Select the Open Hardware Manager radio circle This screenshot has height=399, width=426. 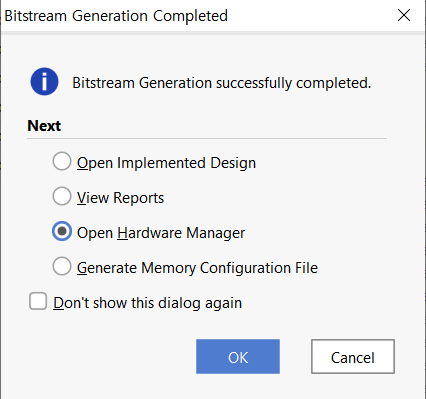pyautogui.click(x=62, y=231)
